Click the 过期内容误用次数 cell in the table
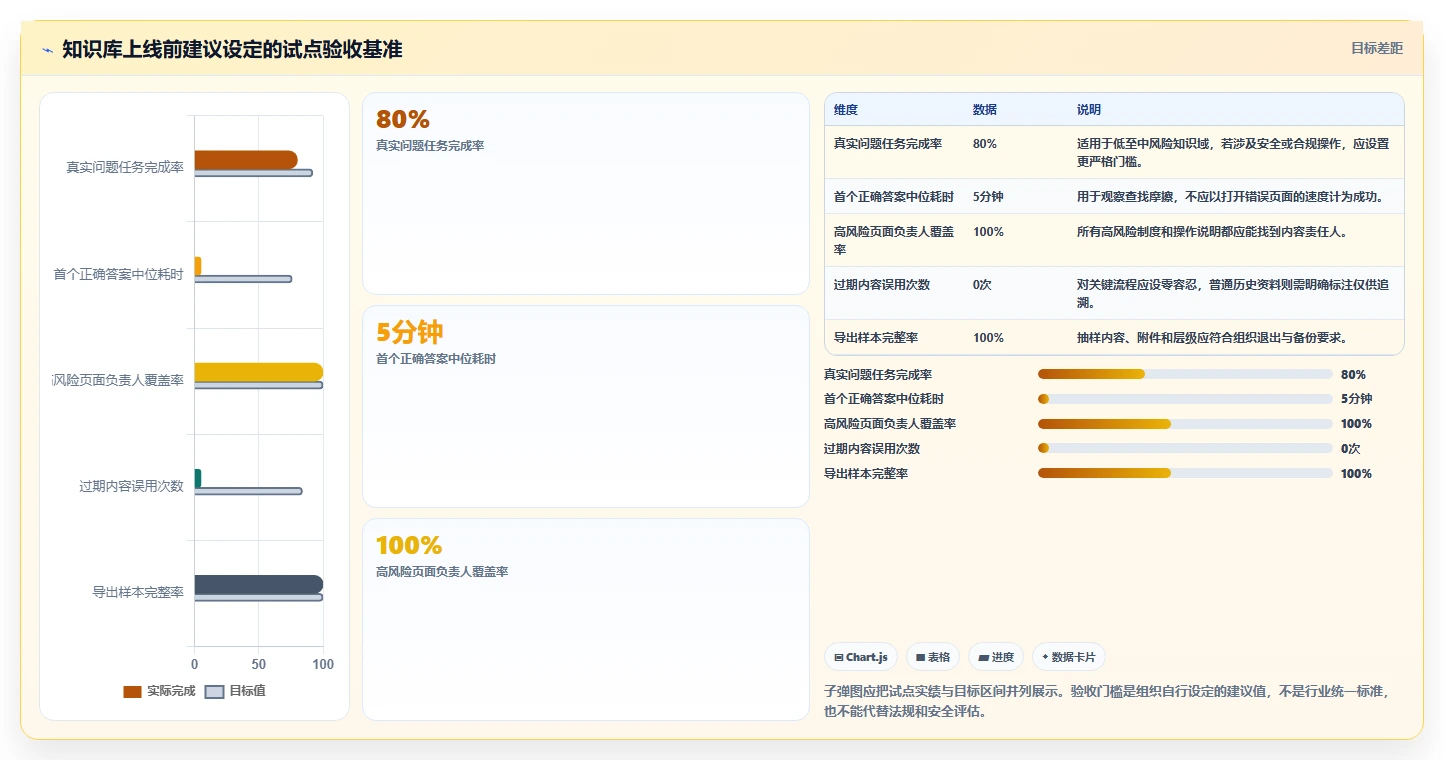Viewport: 1444px width, 760px height. [882, 285]
